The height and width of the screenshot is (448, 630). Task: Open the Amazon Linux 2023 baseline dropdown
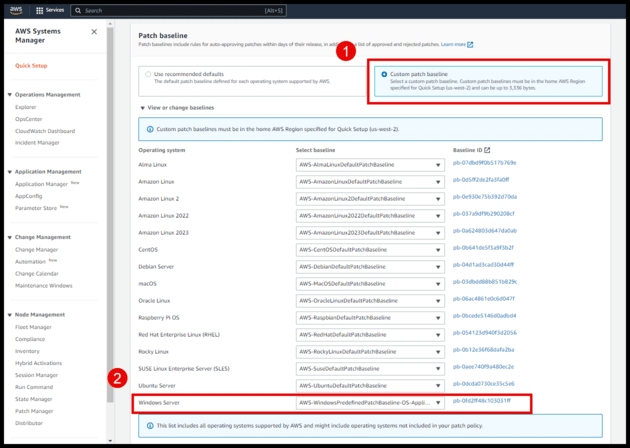(x=370, y=233)
